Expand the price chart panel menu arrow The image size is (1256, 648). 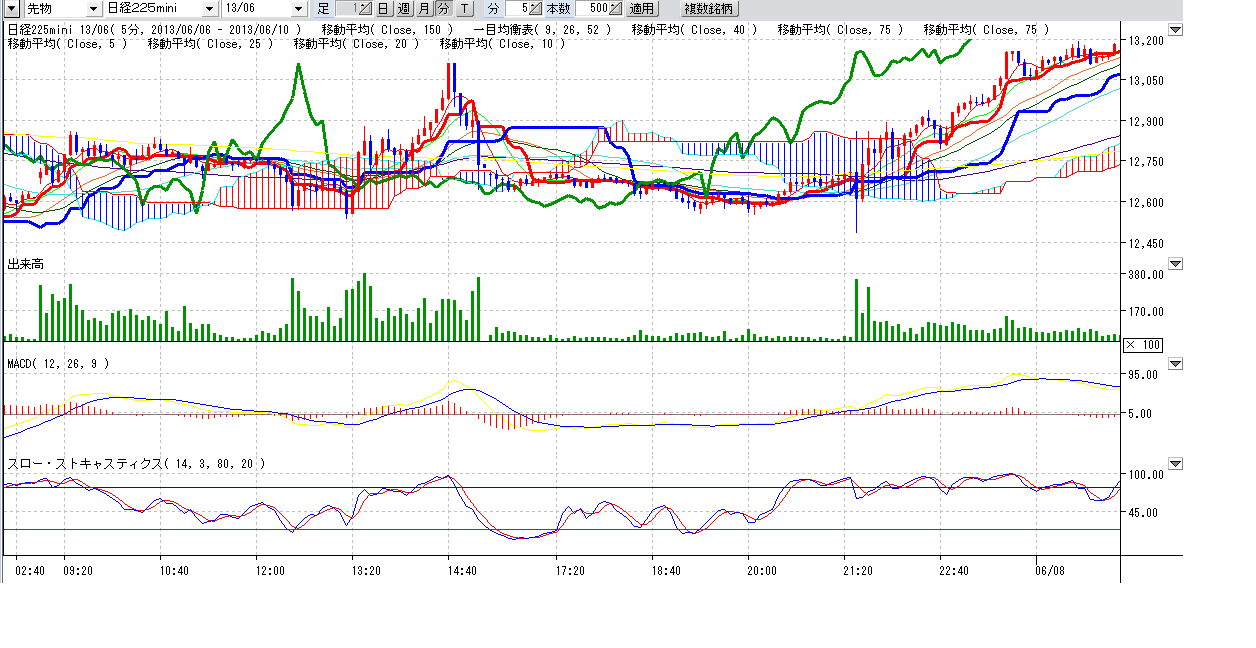[x=1175, y=30]
